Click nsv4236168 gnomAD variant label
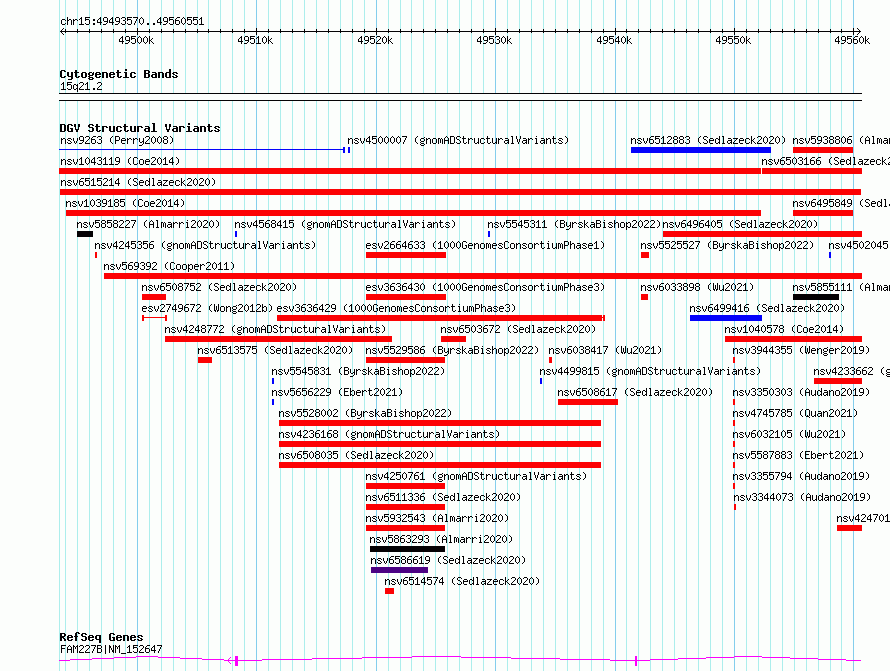 [x=389, y=434]
